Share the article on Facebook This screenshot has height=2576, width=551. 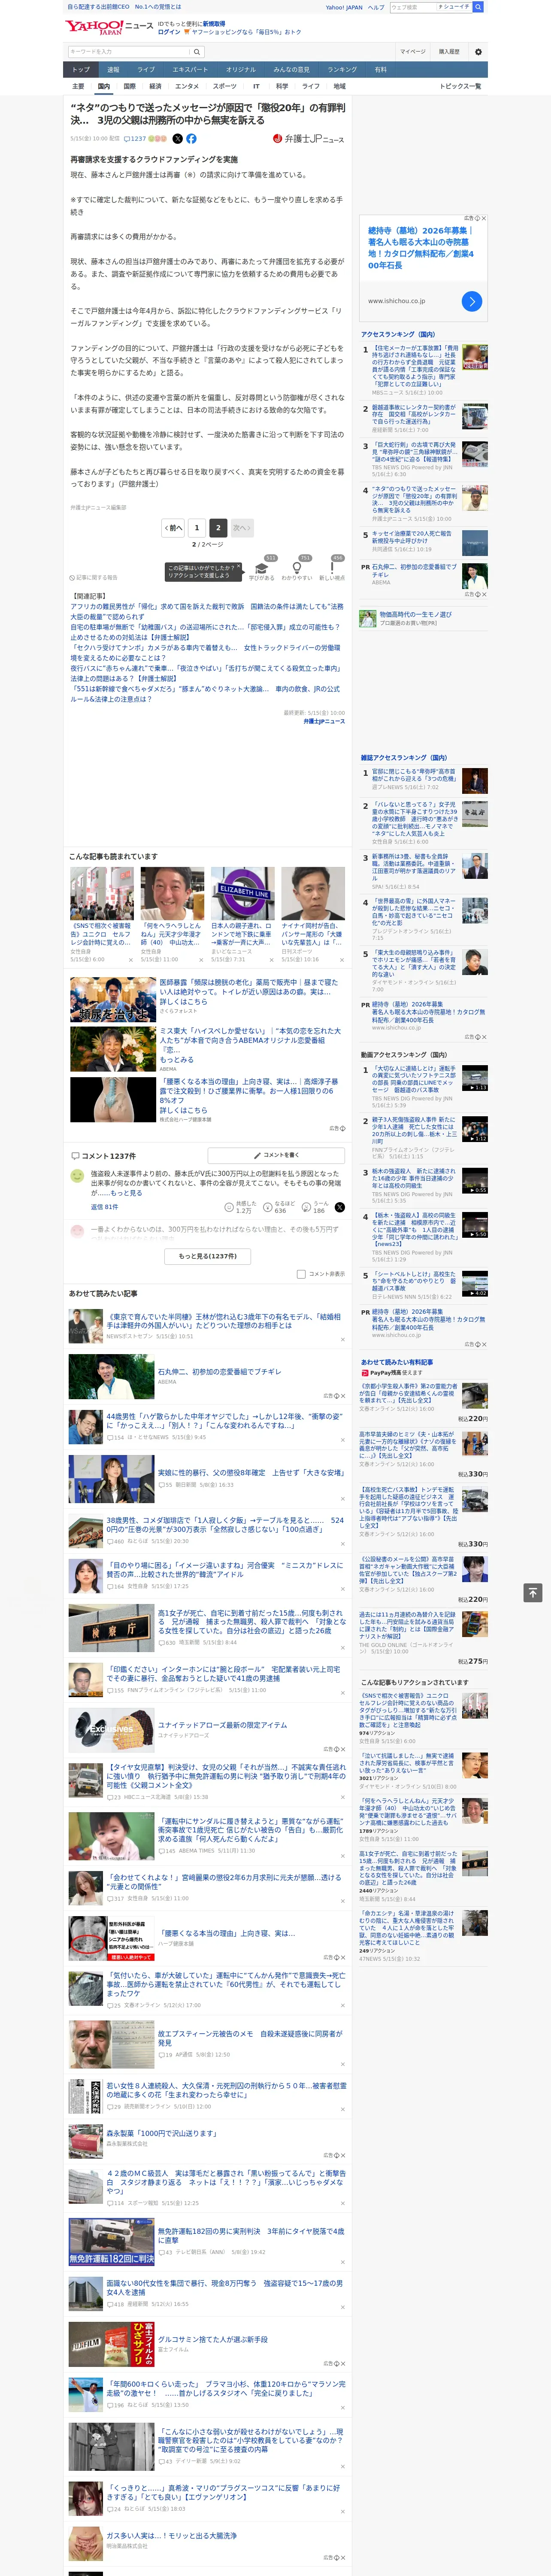(191, 139)
